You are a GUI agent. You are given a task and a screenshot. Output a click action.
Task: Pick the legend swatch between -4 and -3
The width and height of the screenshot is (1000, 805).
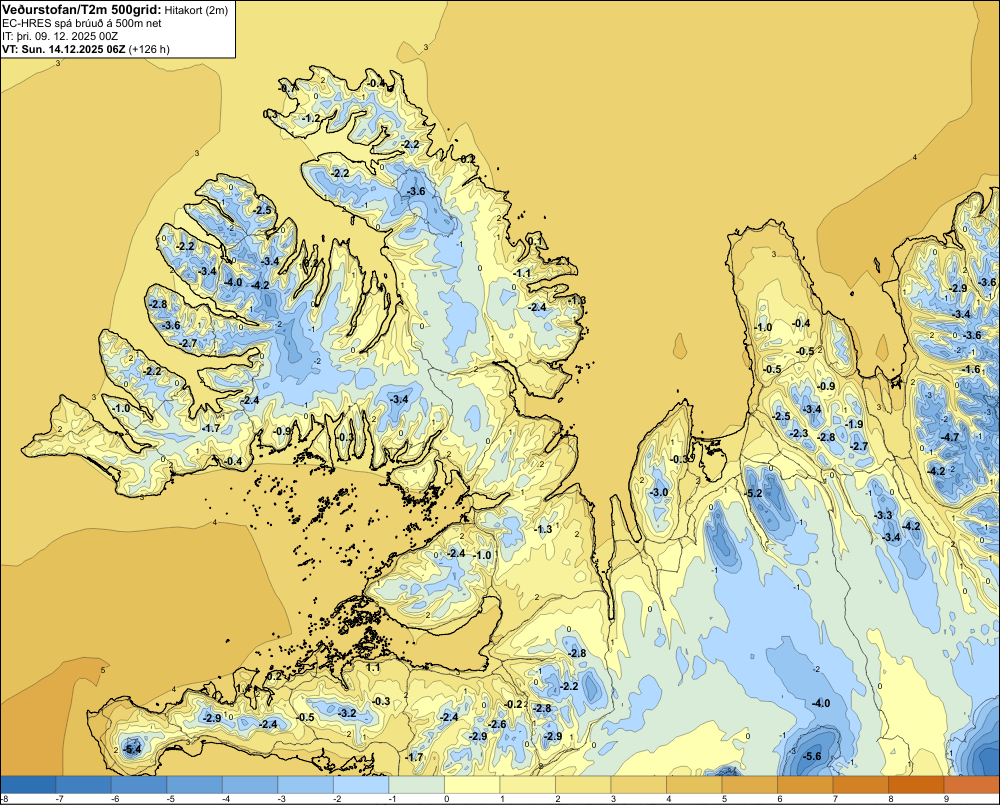(250, 785)
